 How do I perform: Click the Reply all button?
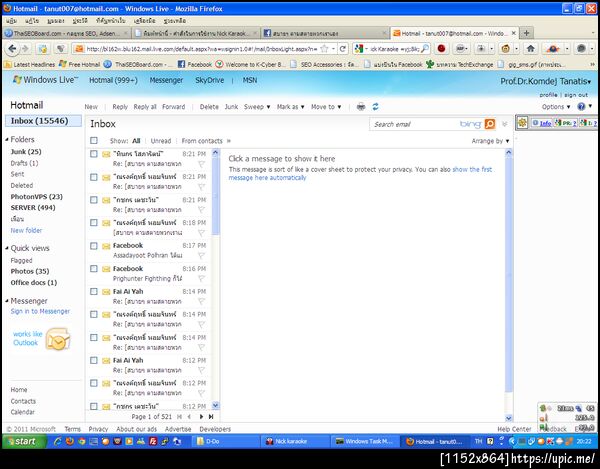click(x=145, y=107)
